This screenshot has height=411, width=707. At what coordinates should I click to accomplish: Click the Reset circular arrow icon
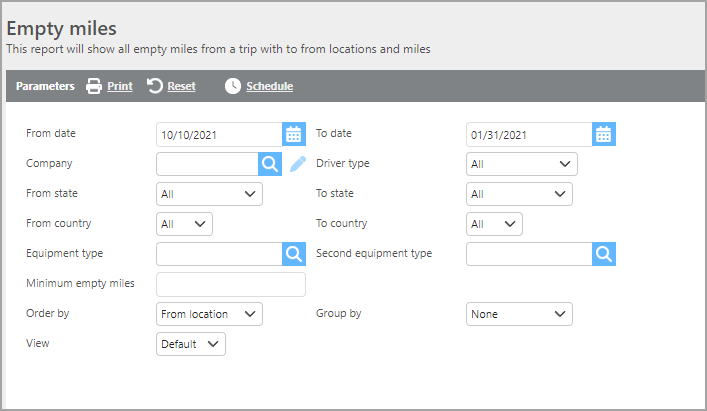tap(155, 86)
